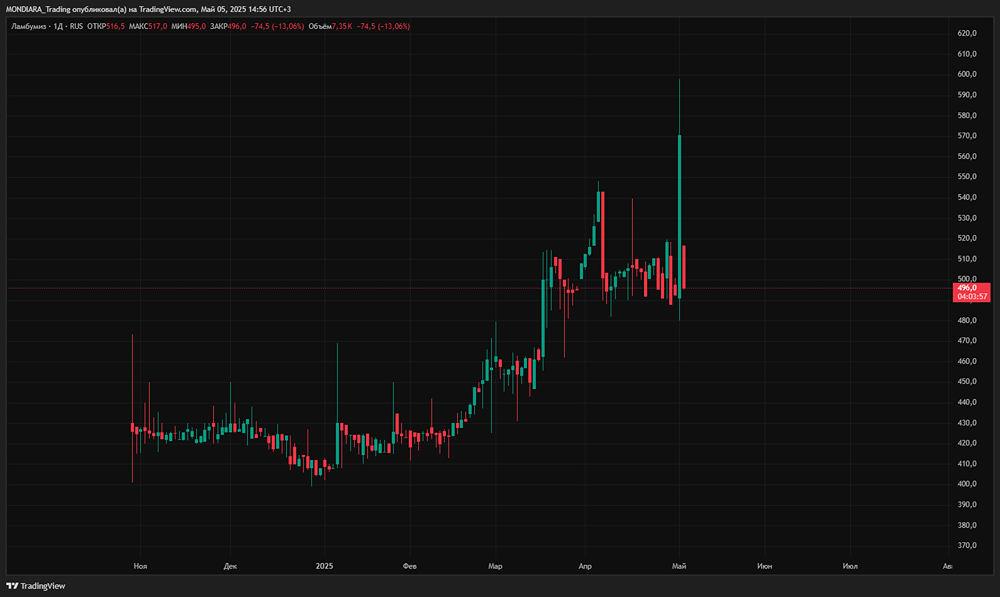This screenshot has height=597, width=1000.
Task: Click the 'Ноя' time axis label
Action: point(140,566)
